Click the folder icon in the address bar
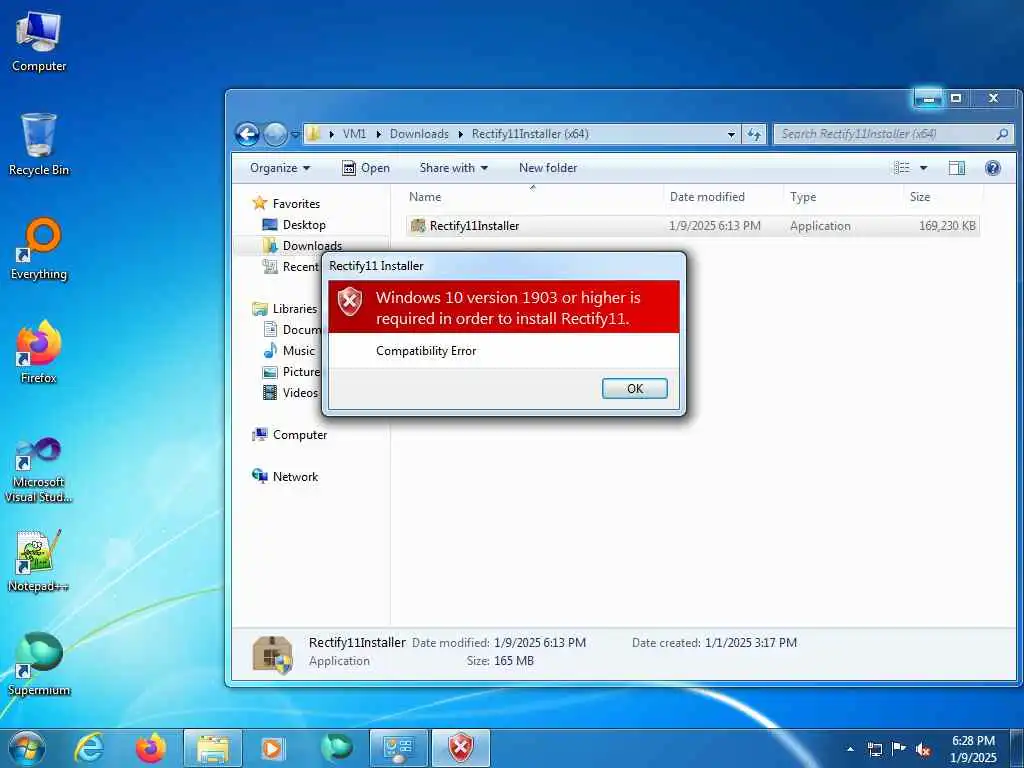Viewport: 1024px width, 768px height. pyautogui.click(x=313, y=134)
